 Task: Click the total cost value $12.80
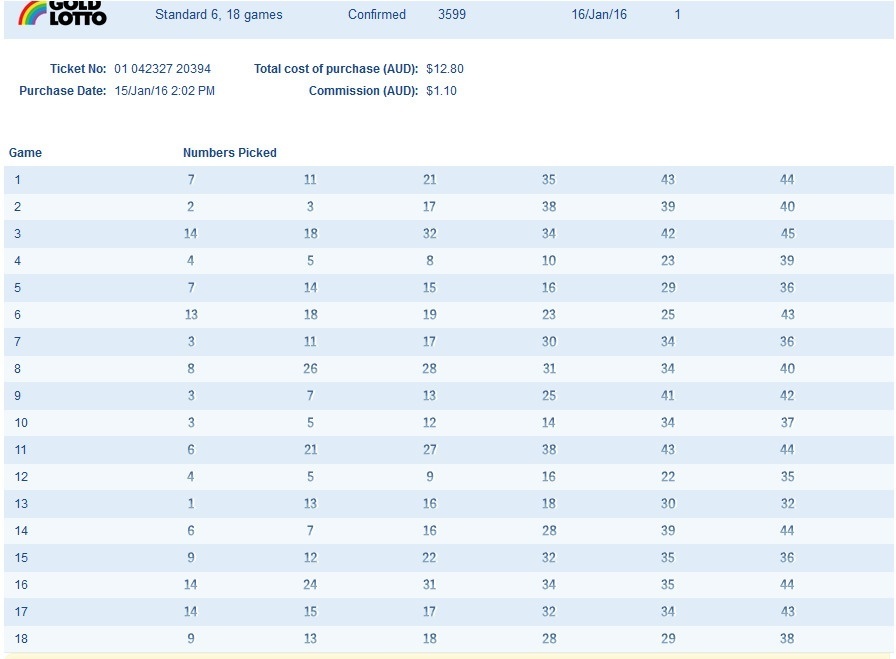(445, 69)
